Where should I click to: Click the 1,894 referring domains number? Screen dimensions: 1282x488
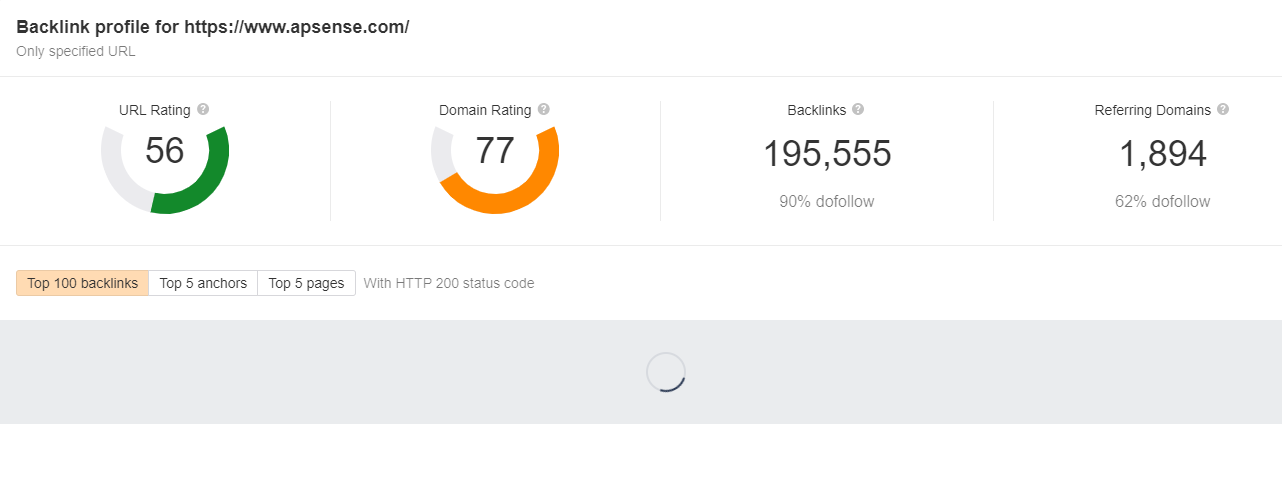(x=1162, y=154)
